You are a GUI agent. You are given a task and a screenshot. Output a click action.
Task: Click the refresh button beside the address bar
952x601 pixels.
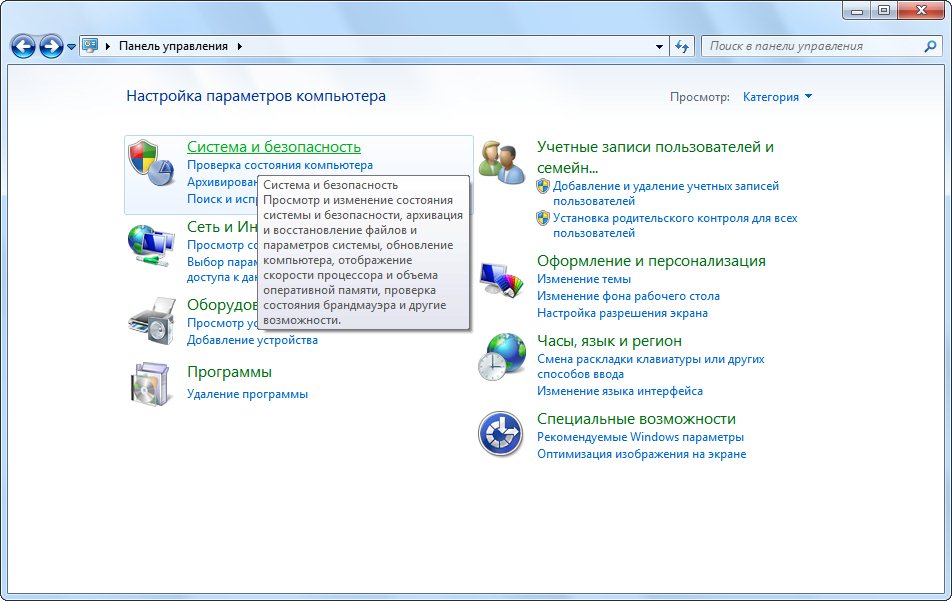pyautogui.click(x=683, y=46)
